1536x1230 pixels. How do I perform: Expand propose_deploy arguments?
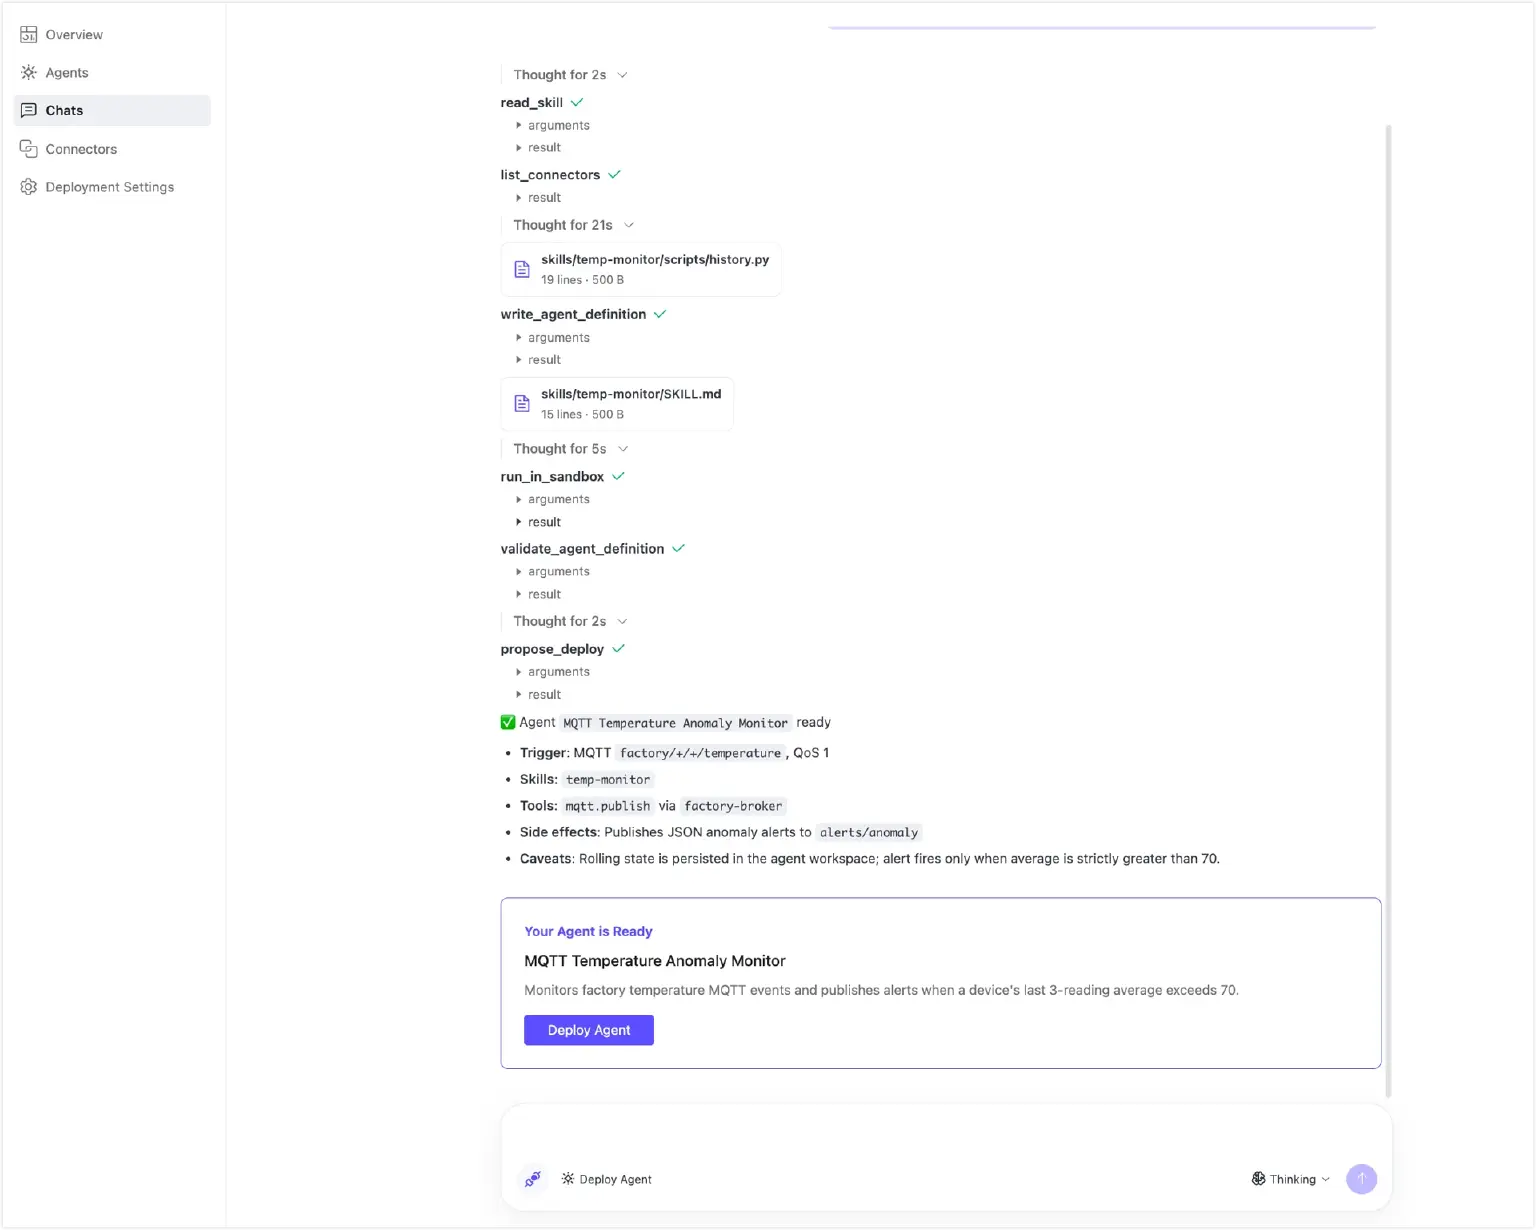coord(552,672)
